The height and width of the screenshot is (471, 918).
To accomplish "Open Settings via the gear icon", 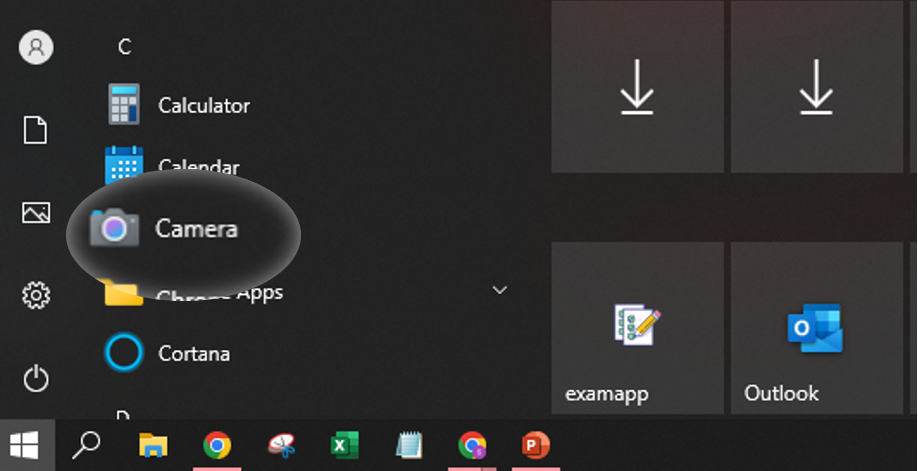I will pos(36,295).
